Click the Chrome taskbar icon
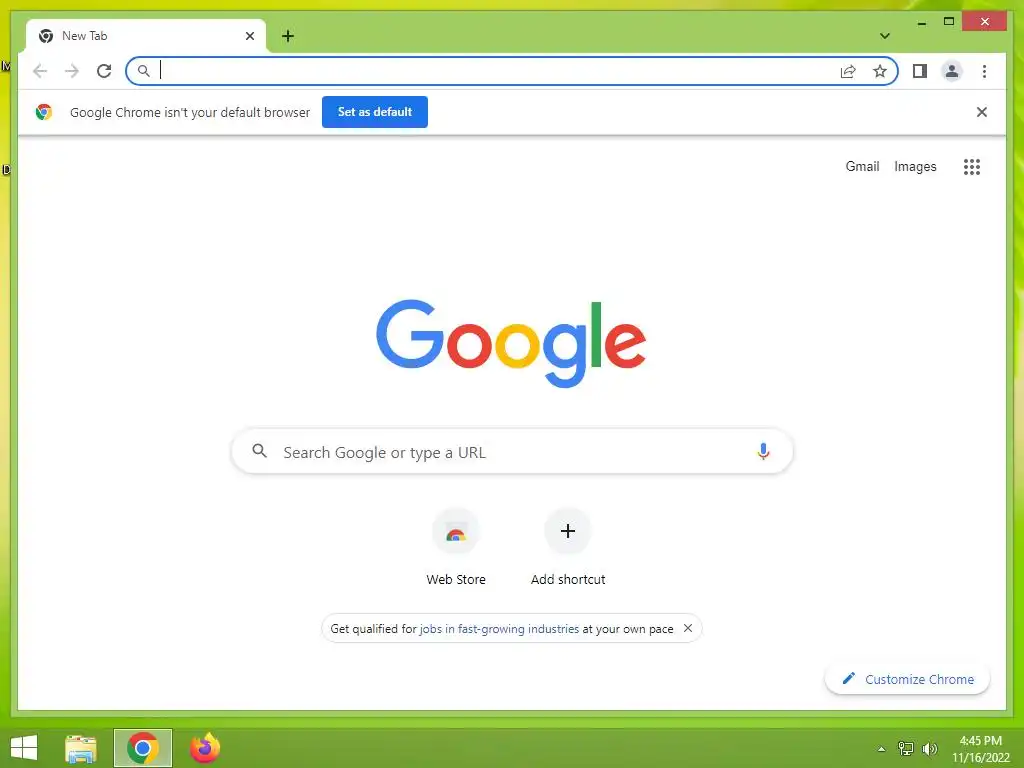The image size is (1024, 768). (142, 748)
